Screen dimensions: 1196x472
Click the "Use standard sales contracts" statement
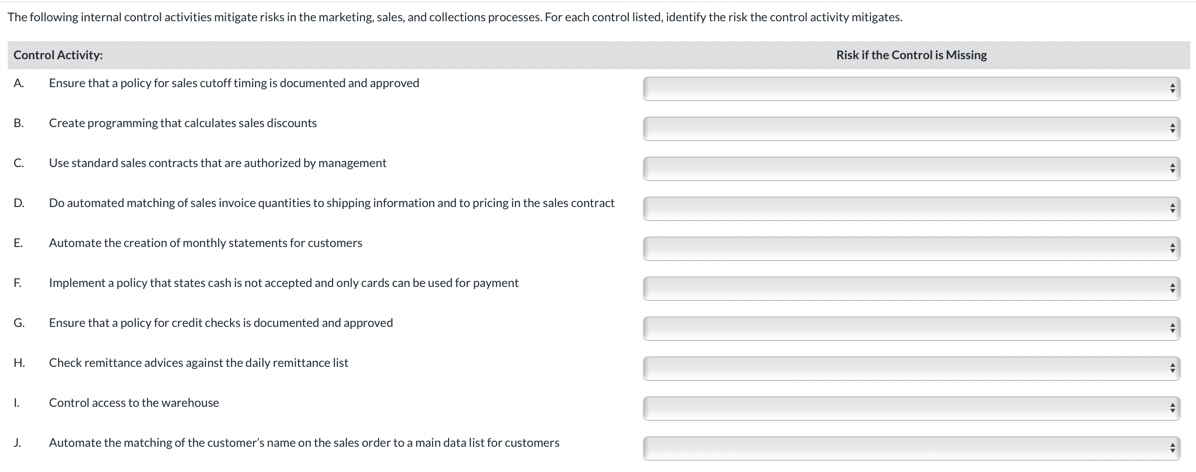217,163
